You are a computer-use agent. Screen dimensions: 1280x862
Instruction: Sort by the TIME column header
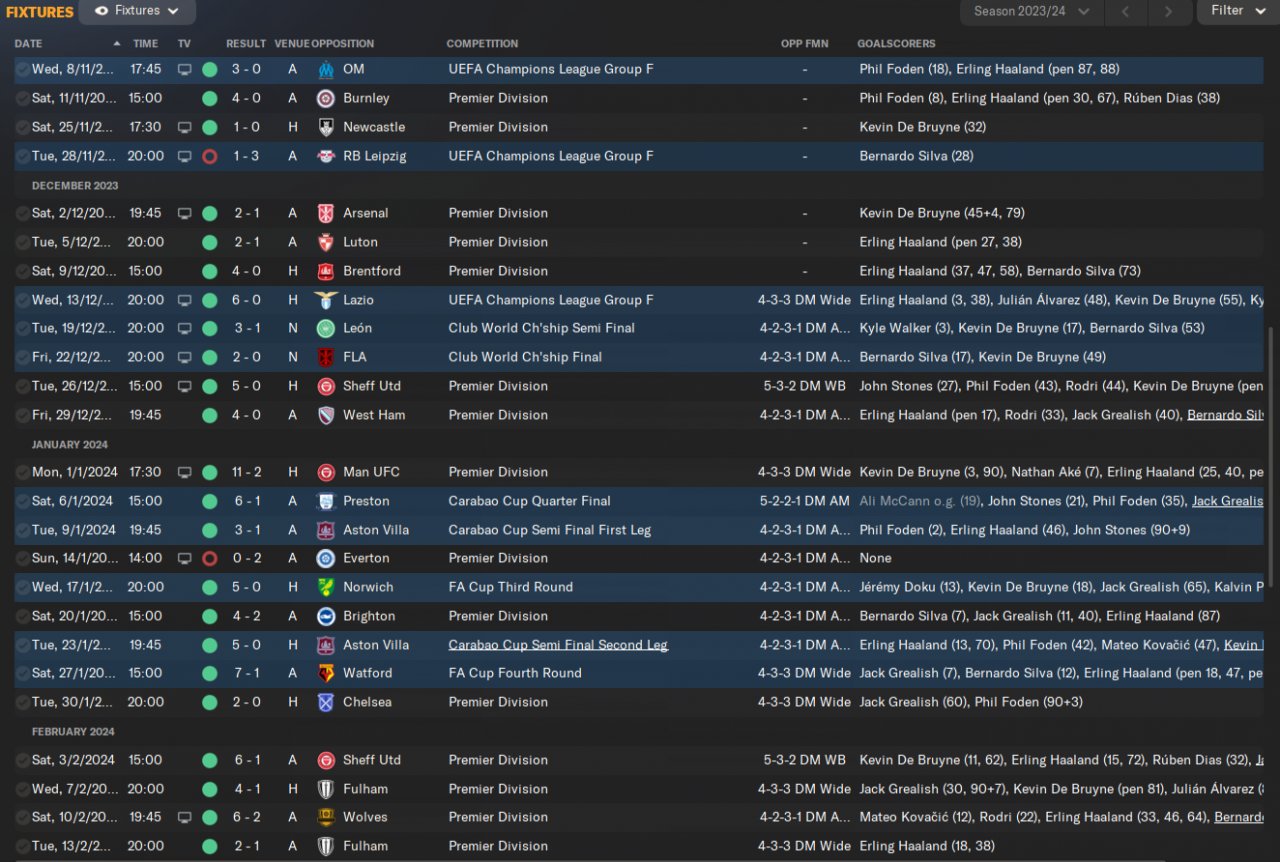coord(146,44)
